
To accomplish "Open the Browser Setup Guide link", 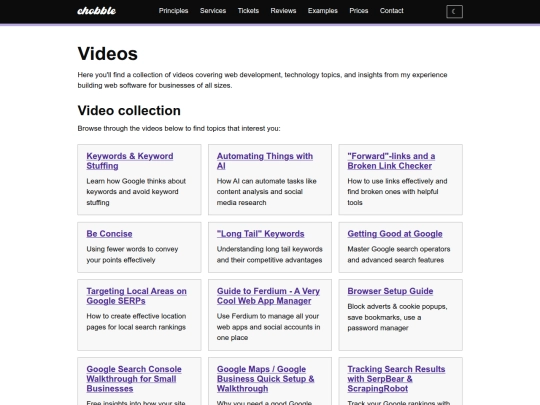I will (x=390, y=291).
